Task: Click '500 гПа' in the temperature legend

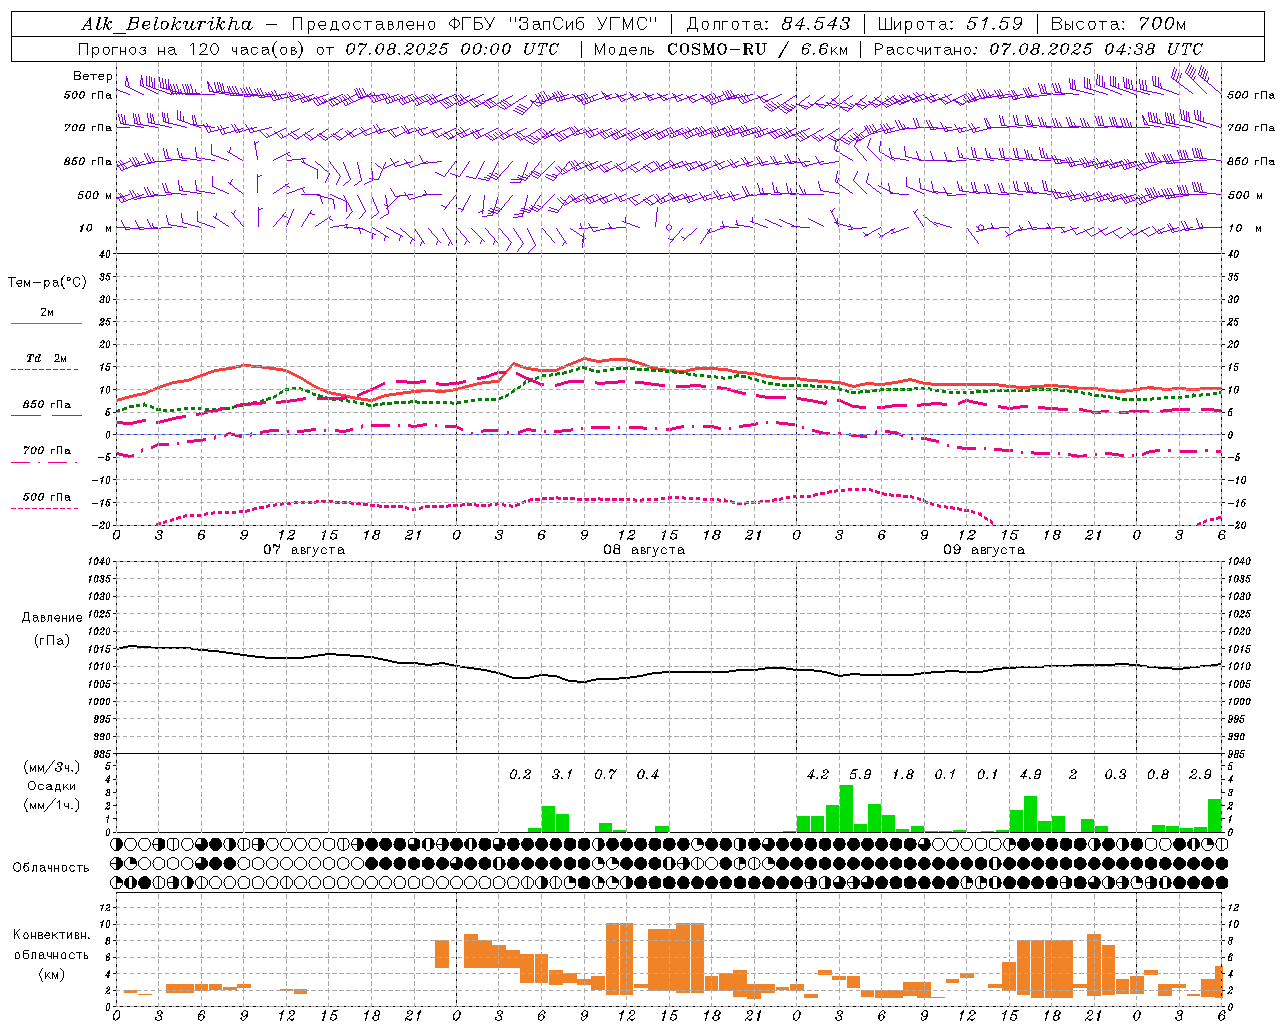Action: point(46,496)
